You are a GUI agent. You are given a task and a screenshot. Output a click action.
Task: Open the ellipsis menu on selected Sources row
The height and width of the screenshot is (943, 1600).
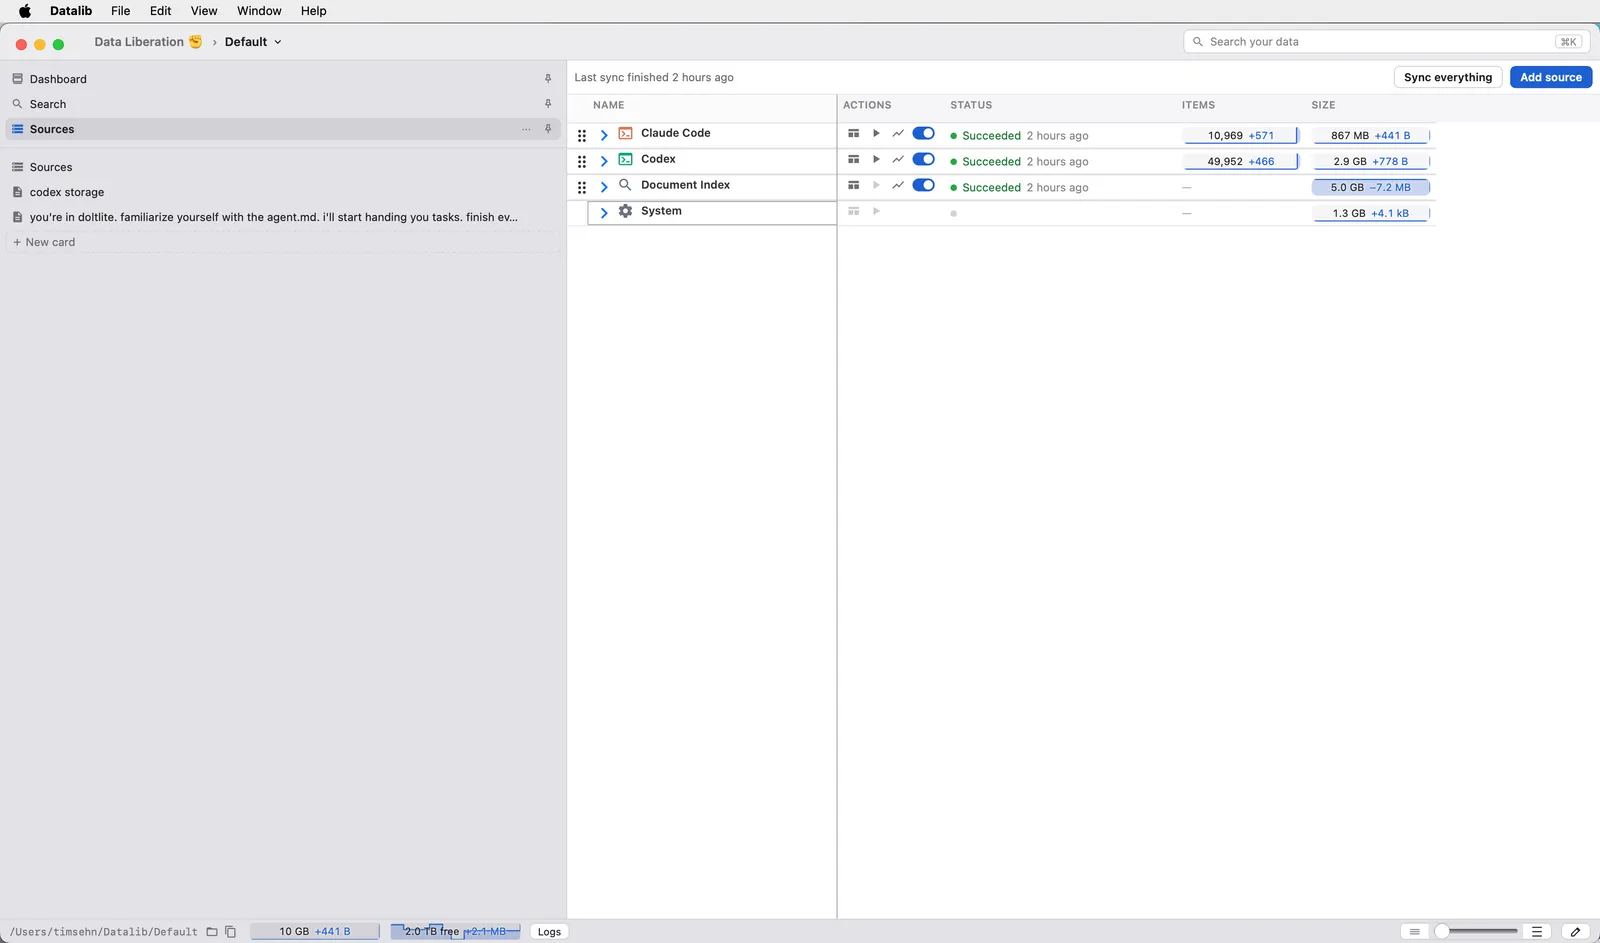tap(526, 129)
